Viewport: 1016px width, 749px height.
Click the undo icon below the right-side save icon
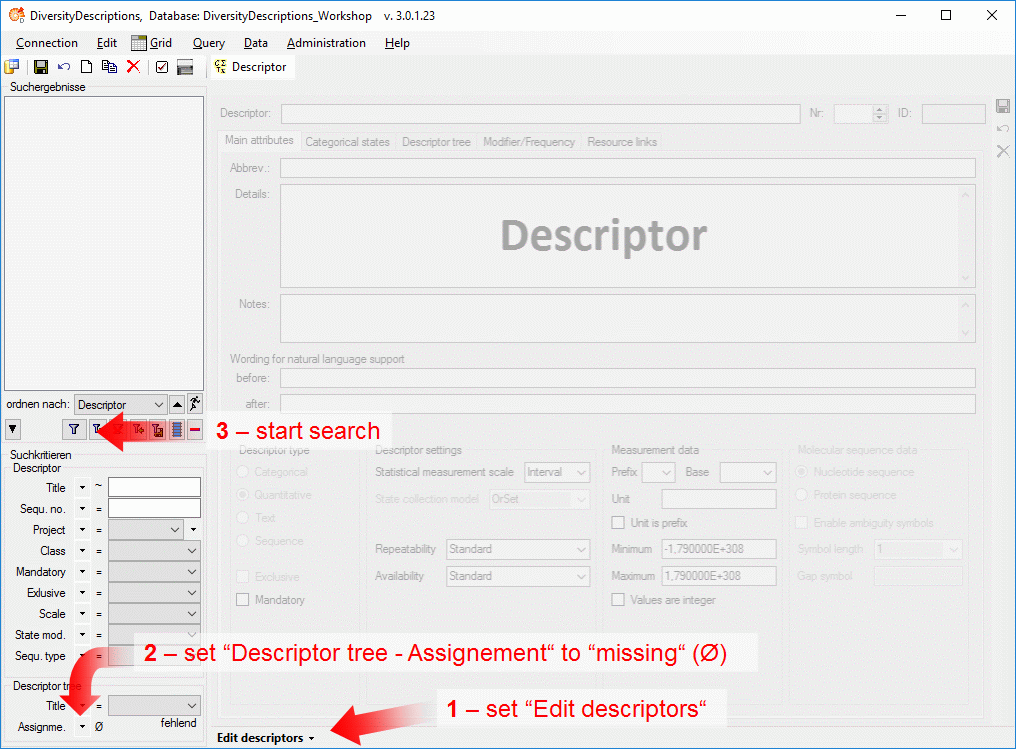tap(1003, 129)
